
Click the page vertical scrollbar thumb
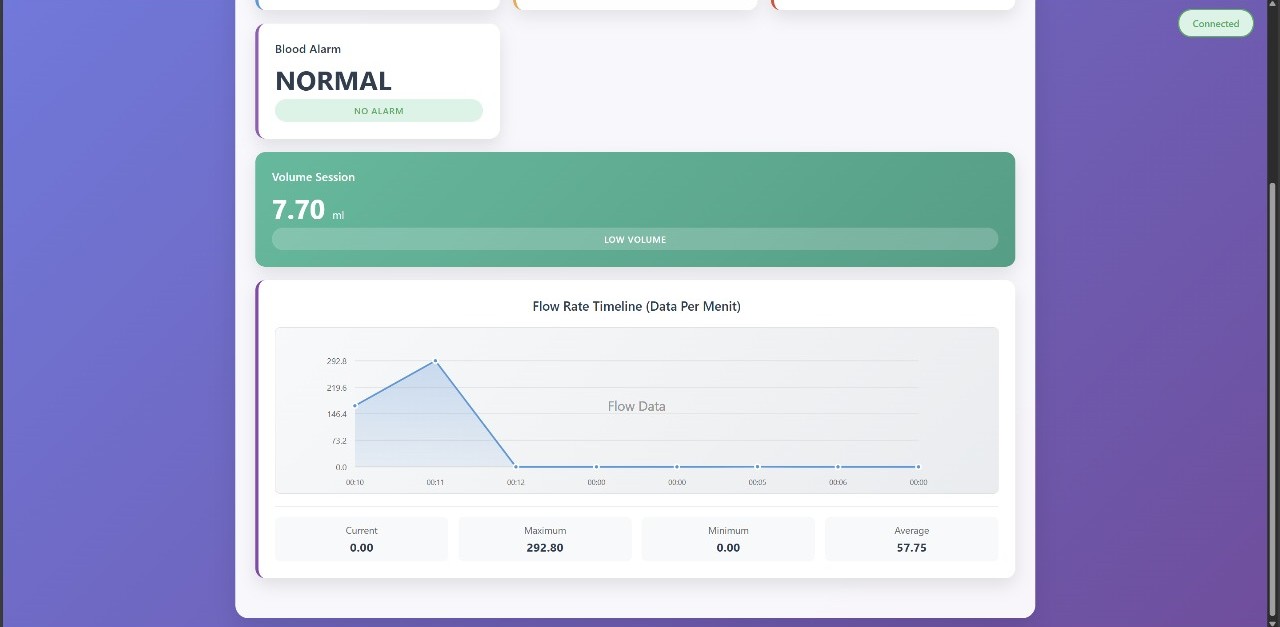point(1273,400)
